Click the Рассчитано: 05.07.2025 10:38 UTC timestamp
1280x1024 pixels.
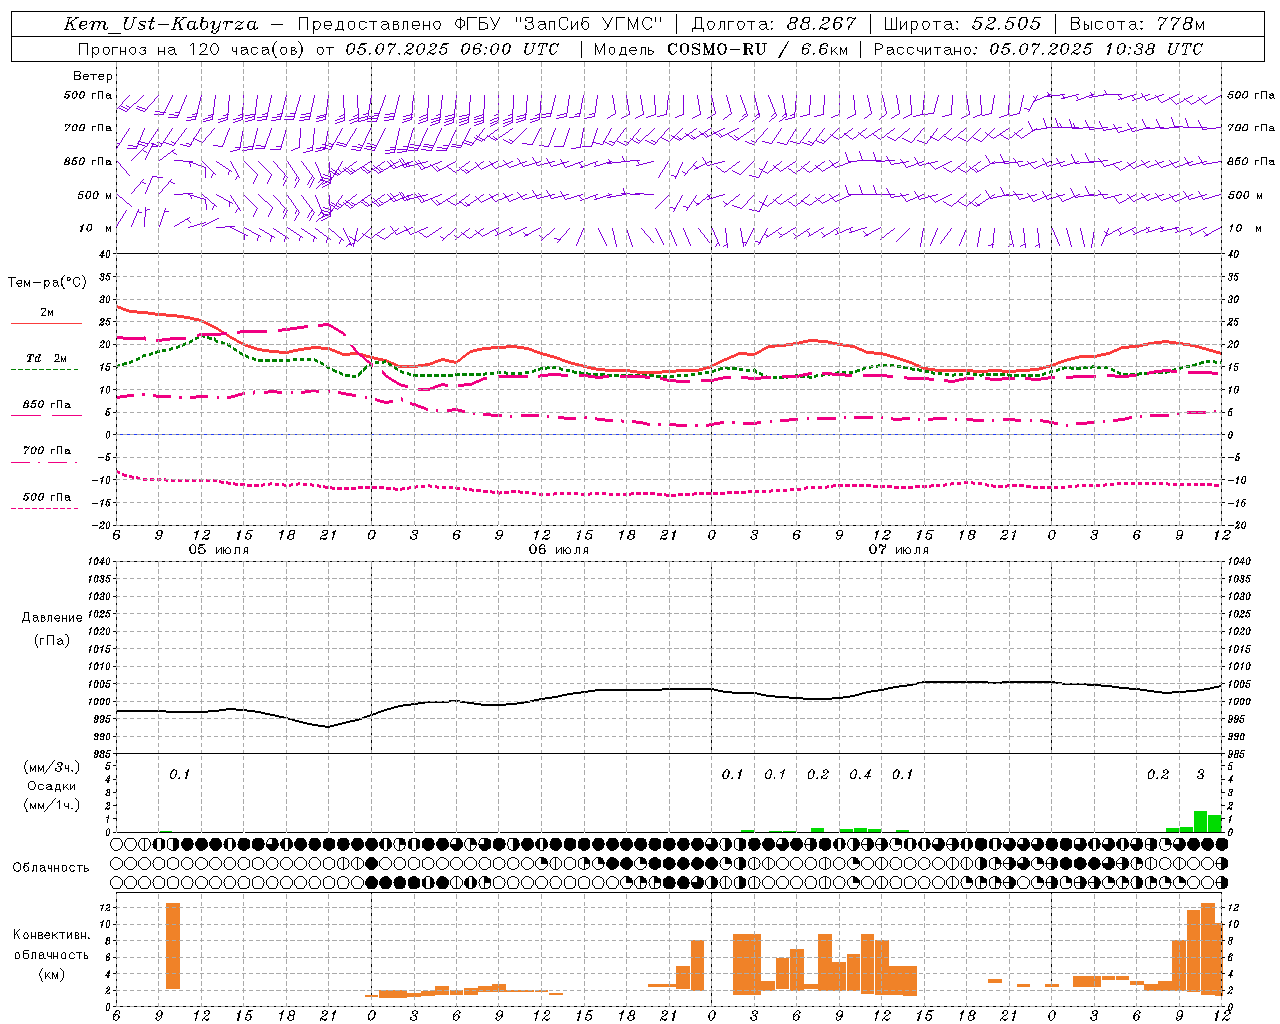pos(1038,49)
